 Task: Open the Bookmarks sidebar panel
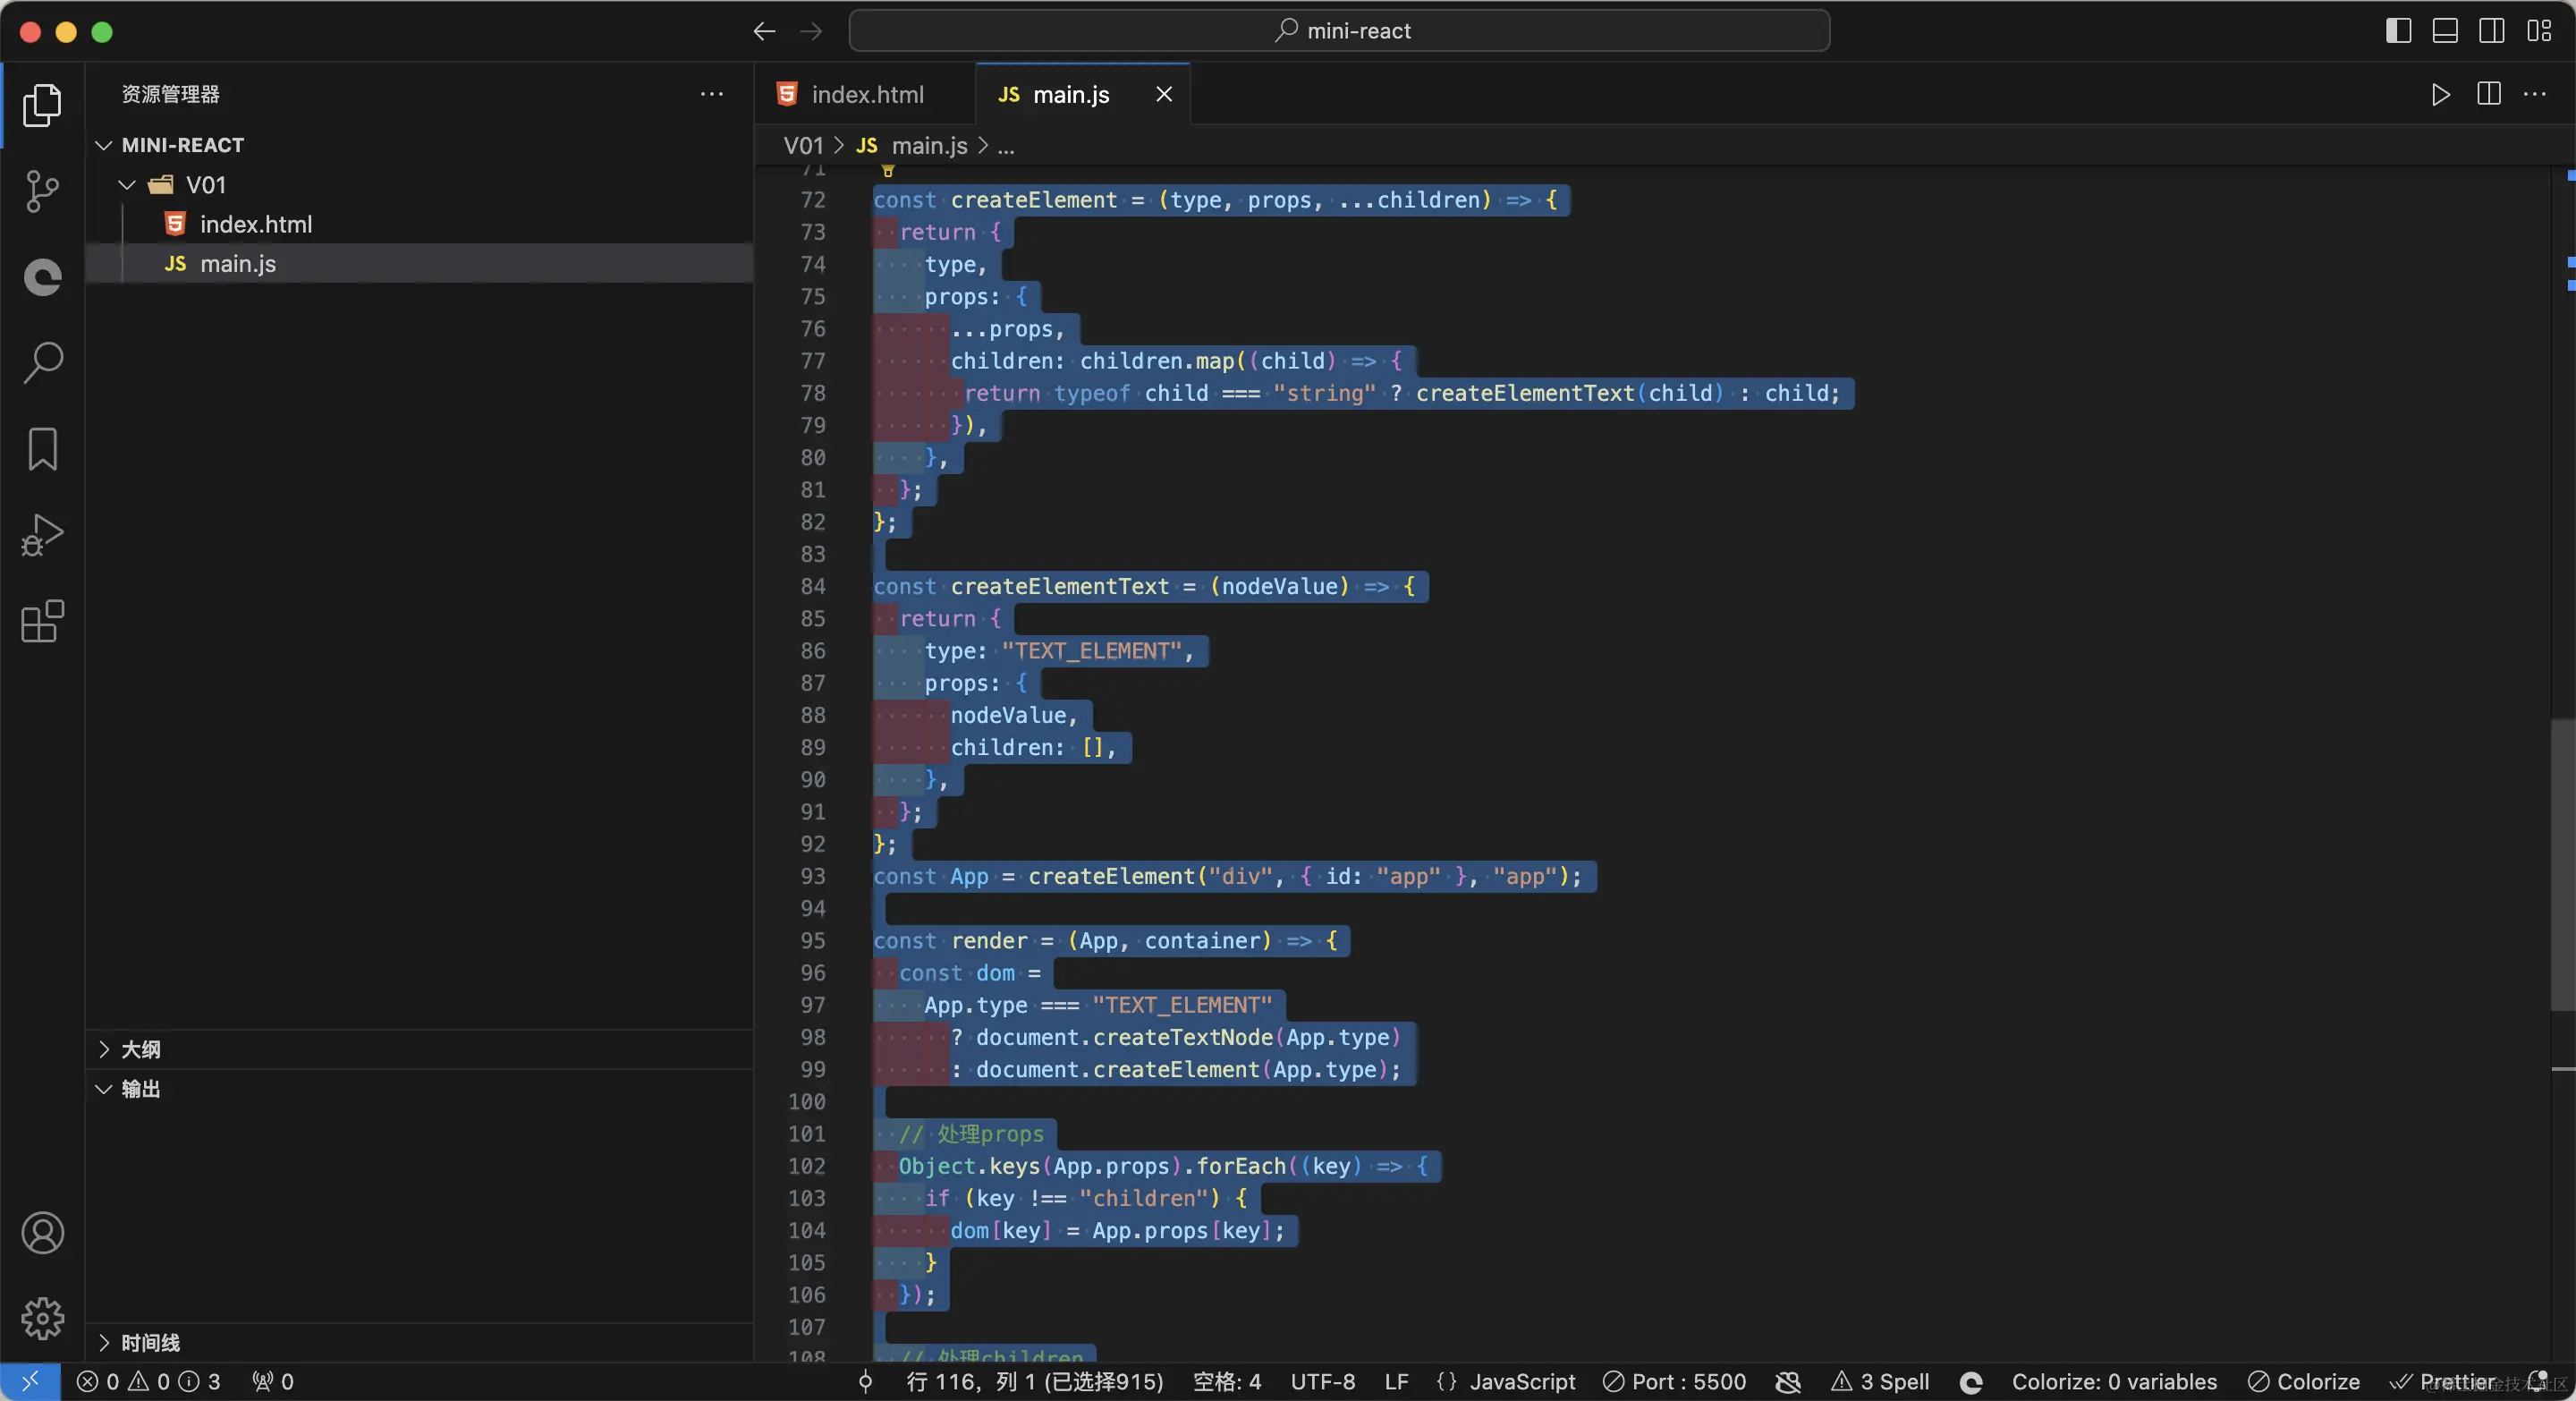pos(42,450)
